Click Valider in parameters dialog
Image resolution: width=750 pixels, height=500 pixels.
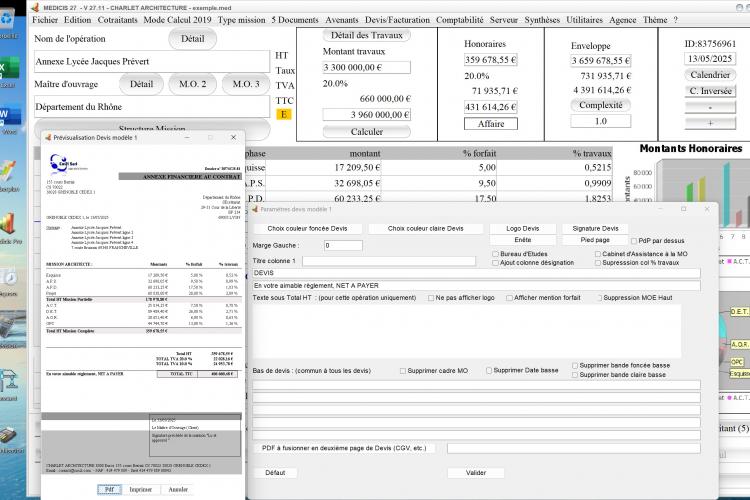click(475, 473)
